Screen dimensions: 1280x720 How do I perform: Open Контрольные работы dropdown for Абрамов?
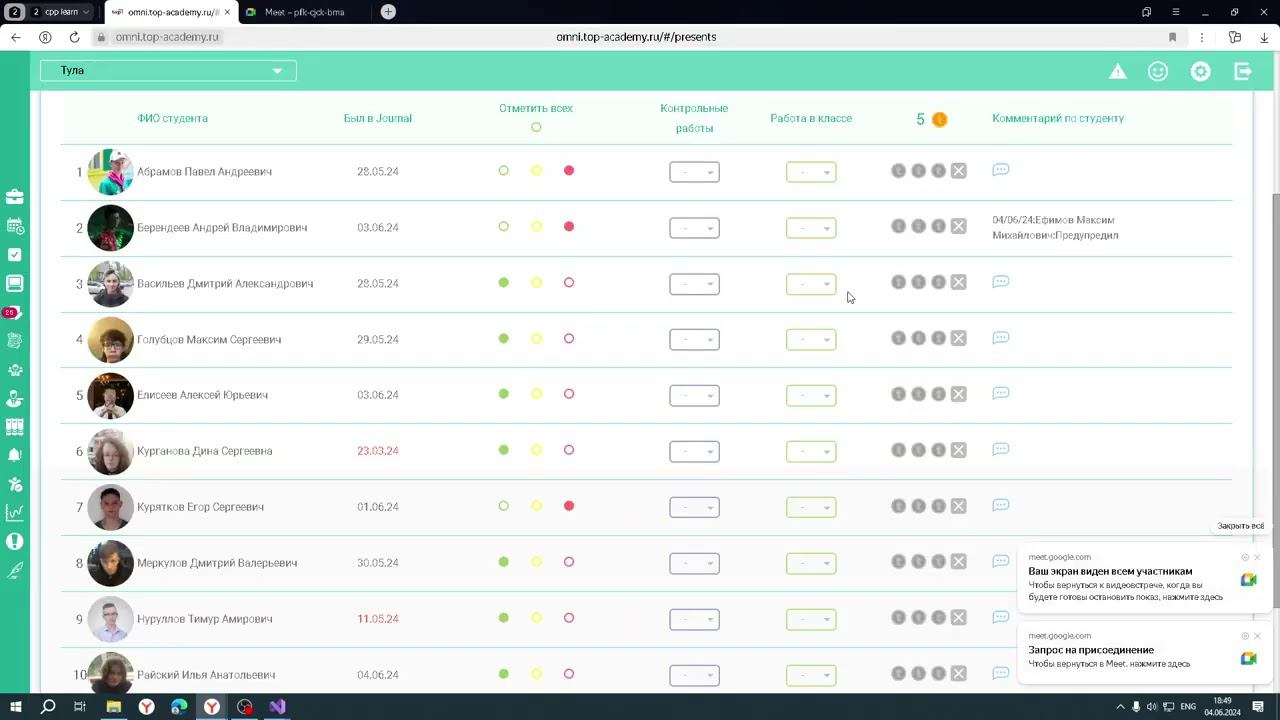tap(694, 172)
